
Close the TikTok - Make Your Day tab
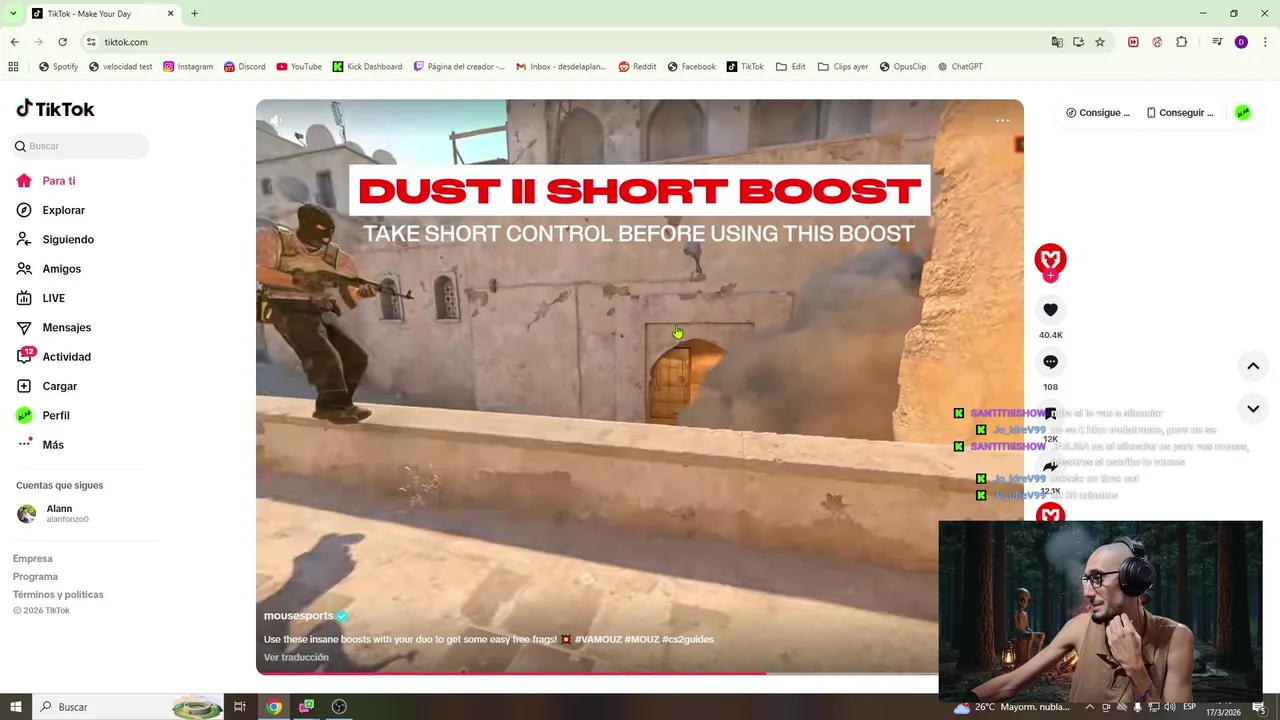pos(170,13)
